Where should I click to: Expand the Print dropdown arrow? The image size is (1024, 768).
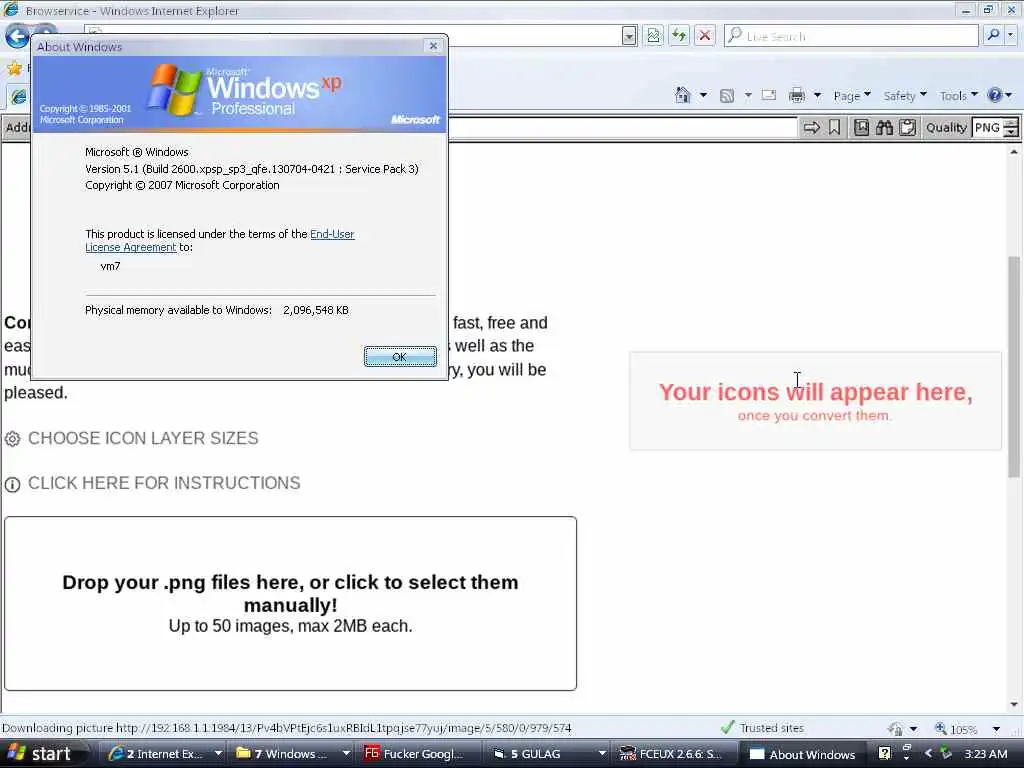point(817,95)
